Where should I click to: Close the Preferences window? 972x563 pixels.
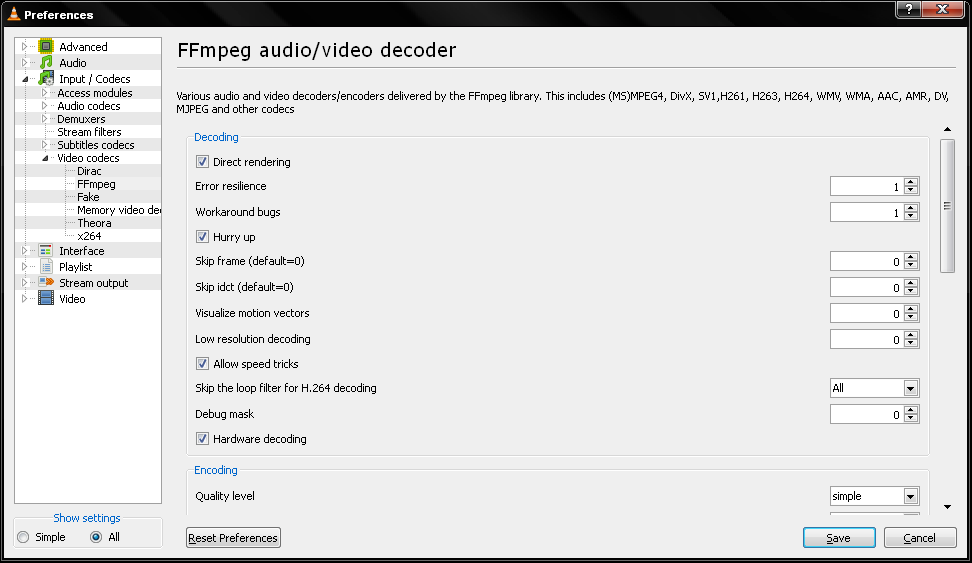pyautogui.click(x=942, y=9)
